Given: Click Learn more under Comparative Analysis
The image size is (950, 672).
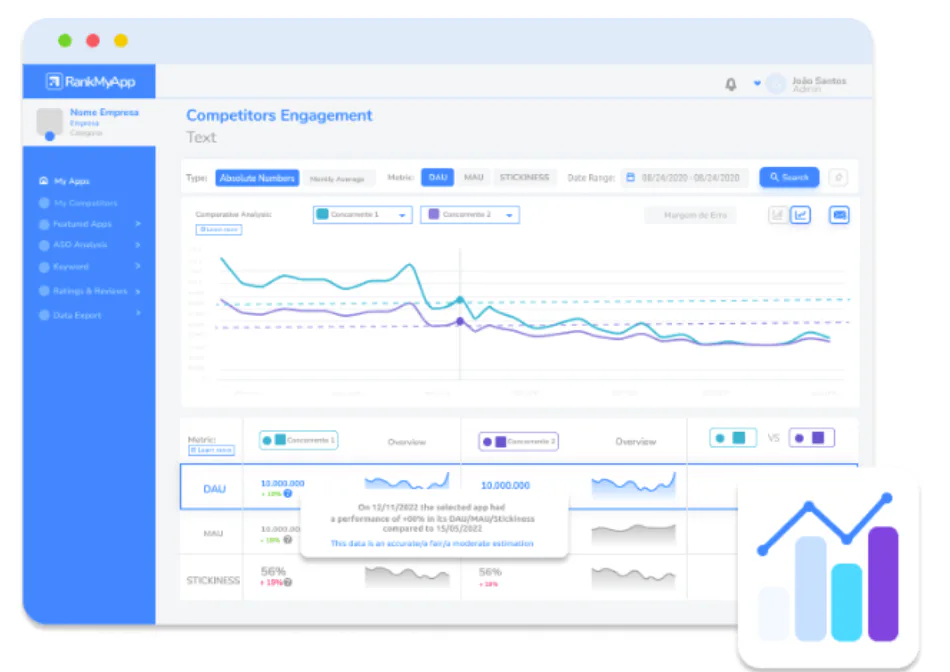Looking at the screenshot, I should [218, 230].
